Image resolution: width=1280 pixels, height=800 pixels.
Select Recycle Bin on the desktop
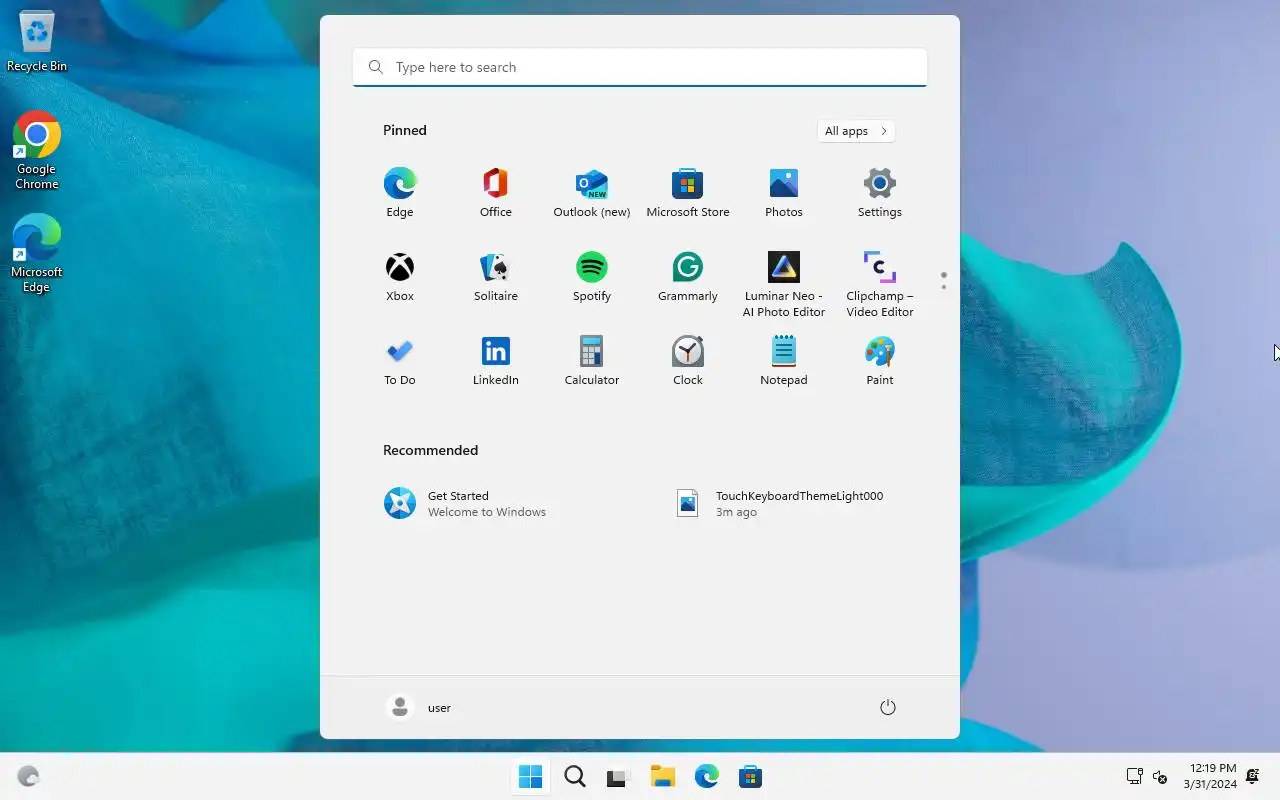37,42
